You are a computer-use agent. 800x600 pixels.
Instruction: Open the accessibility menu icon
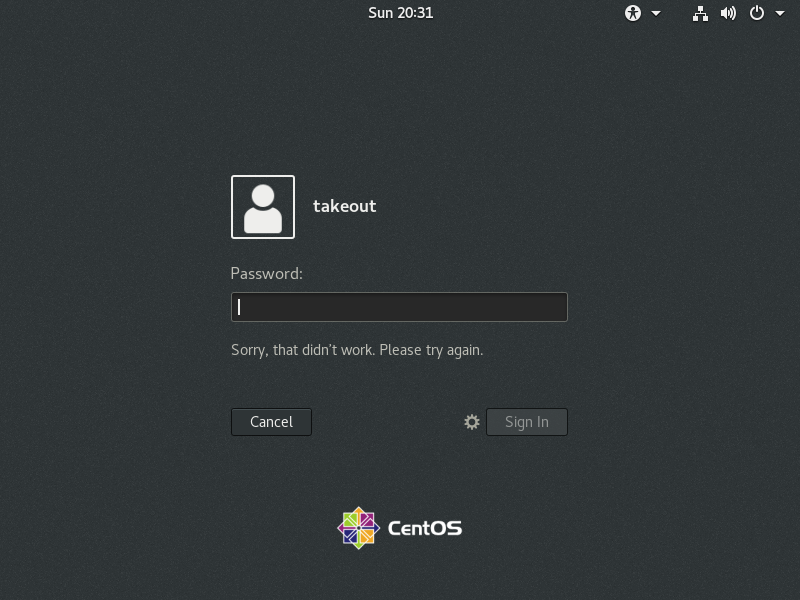pyautogui.click(x=633, y=13)
